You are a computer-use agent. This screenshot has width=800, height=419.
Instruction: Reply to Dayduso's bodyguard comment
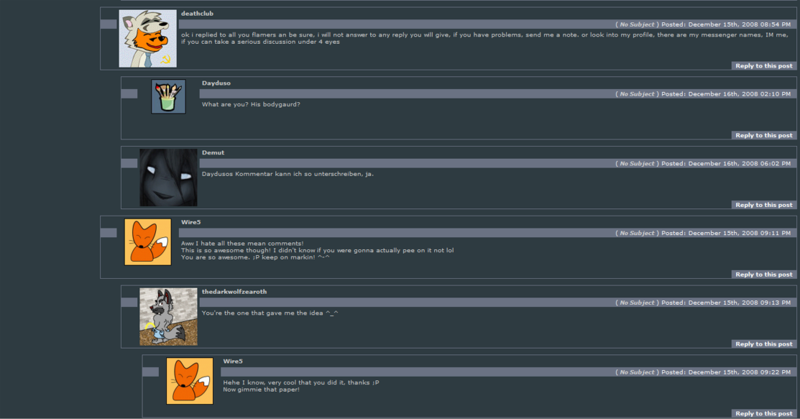click(x=764, y=135)
